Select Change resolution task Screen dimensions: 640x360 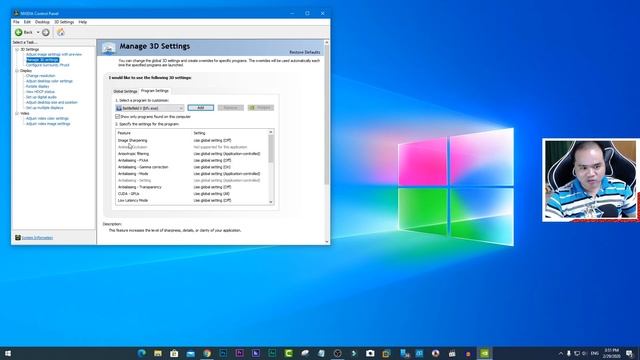coord(40,76)
